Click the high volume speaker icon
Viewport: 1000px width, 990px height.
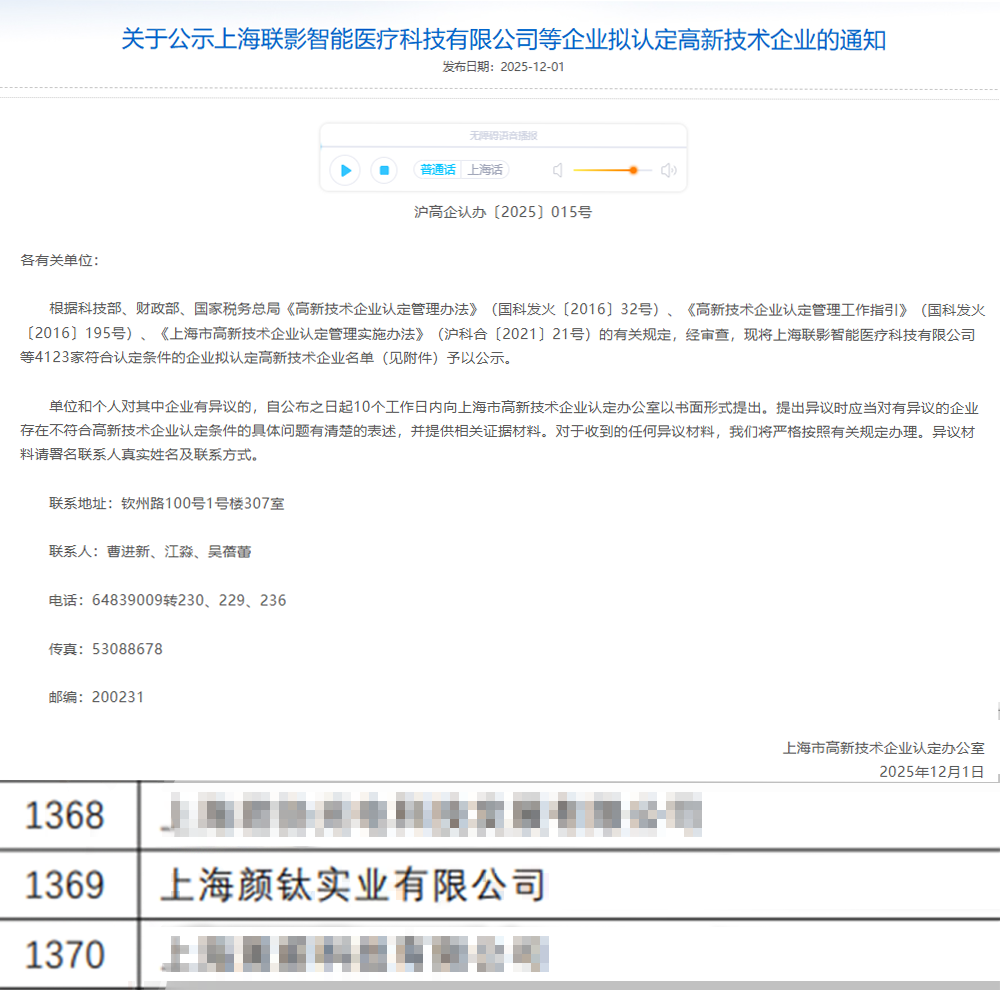coord(668,170)
